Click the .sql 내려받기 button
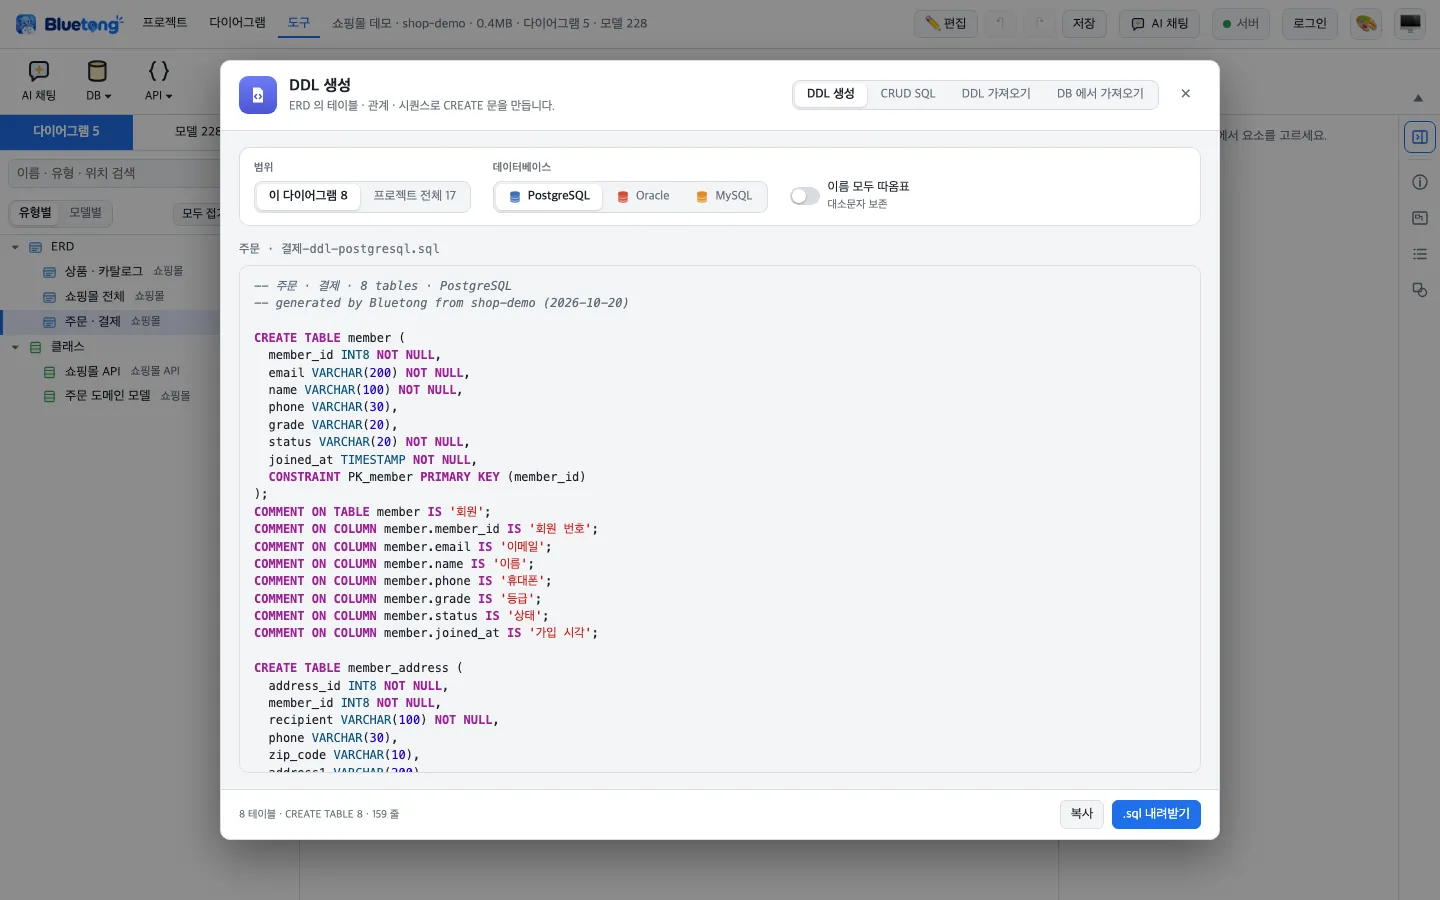Image resolution: width=1440 pixels, height=900 pixels. click(x=1156, y=814)
